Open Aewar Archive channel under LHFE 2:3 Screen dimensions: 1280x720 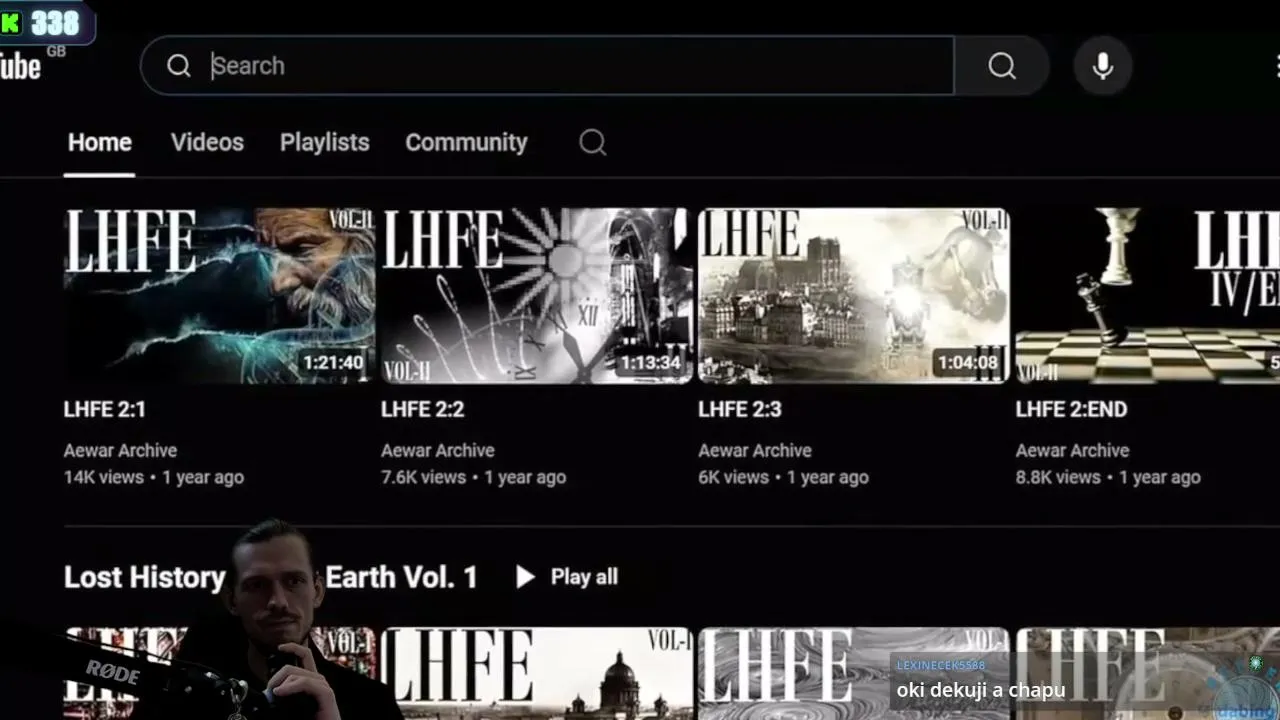click(755, 451)
